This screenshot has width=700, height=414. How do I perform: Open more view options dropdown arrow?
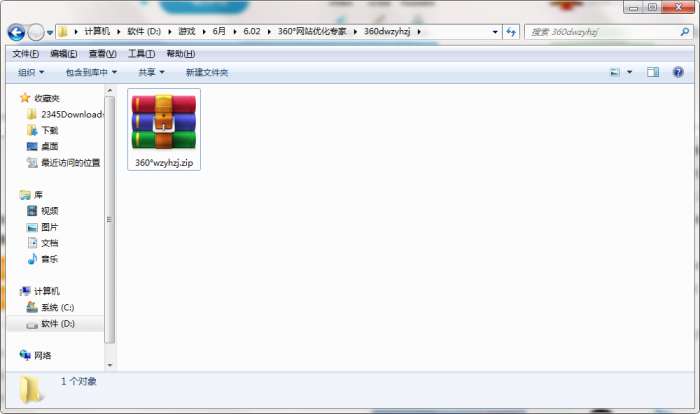629,72
